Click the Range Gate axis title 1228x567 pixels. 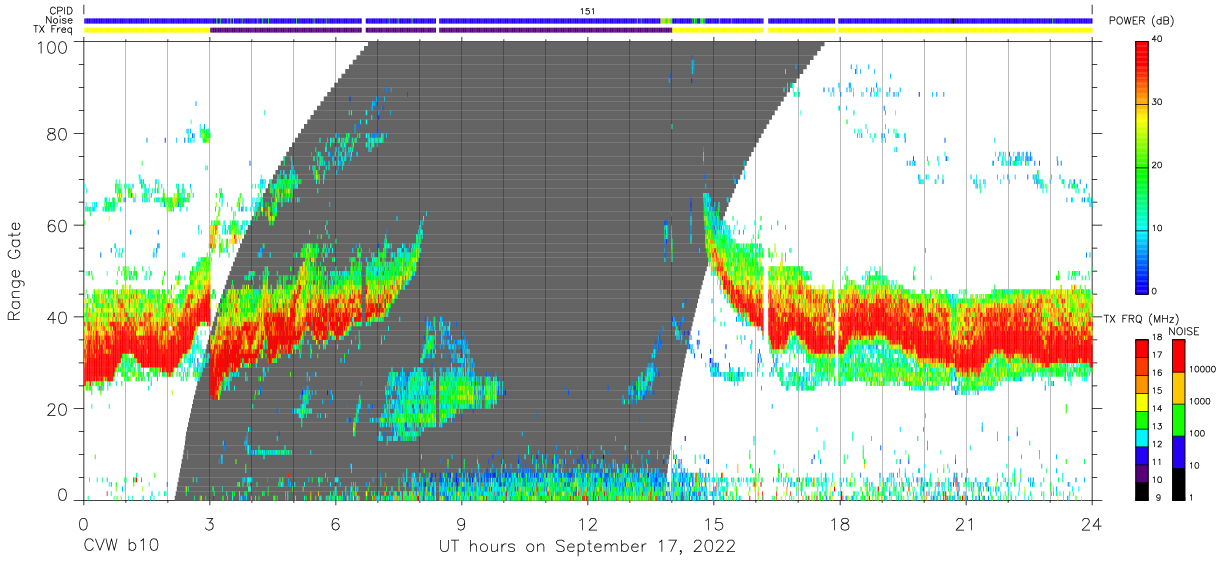pyautogui.click(x=15, y=271)
